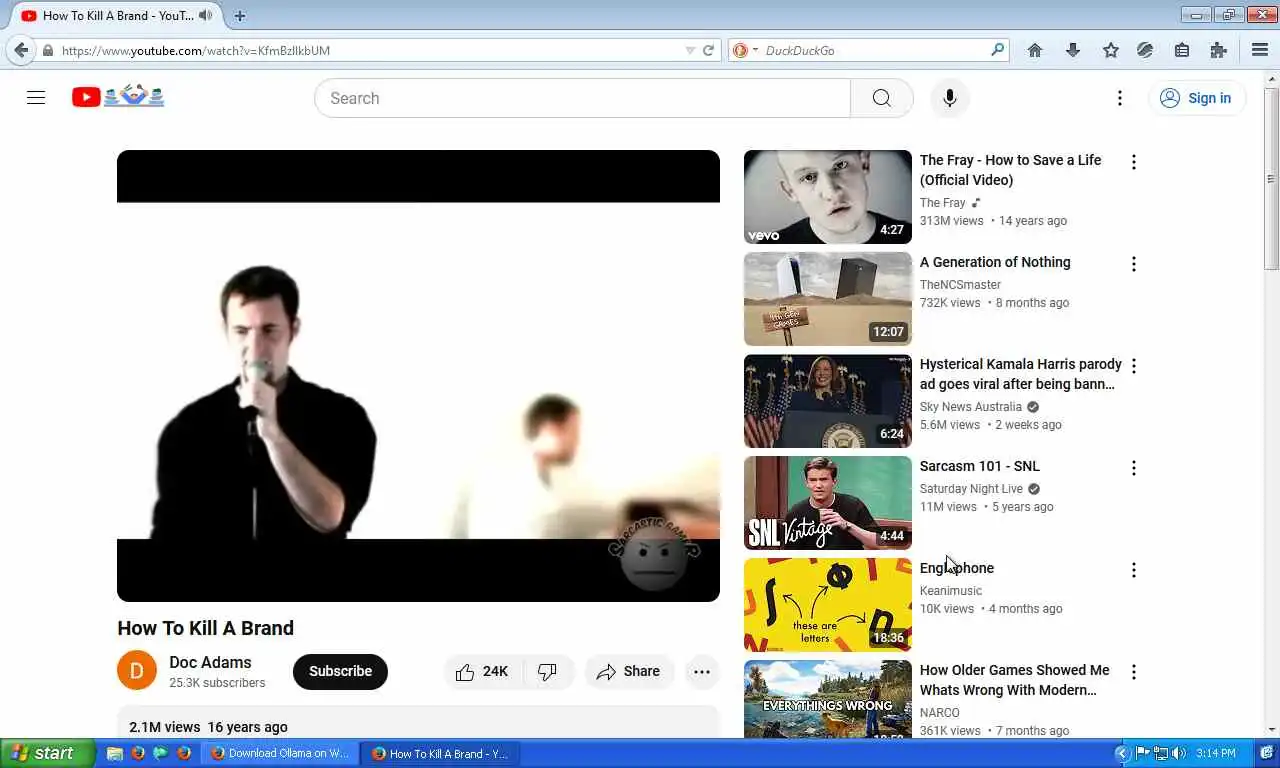Open the extensions puzzle-piece icon
This screenshot has width=1280, height=768.
(x=1218, y=50)
